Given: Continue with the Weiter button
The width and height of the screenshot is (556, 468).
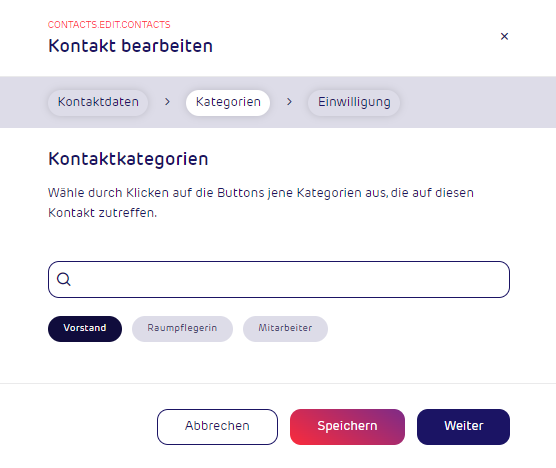Looking at the screenshot, I should (x=463, y=427).
